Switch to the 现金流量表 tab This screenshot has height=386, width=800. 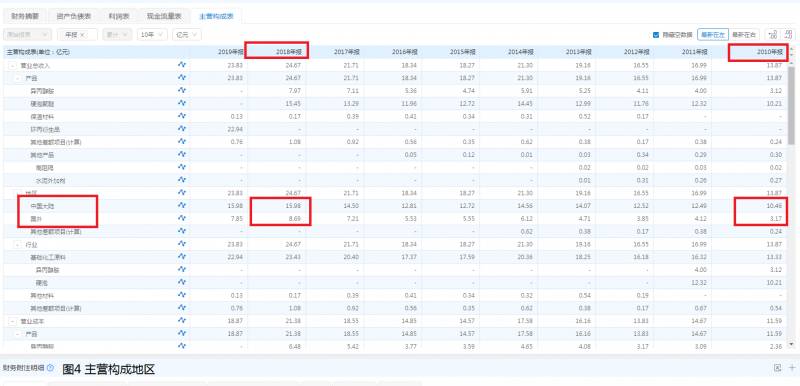point(164,16)
